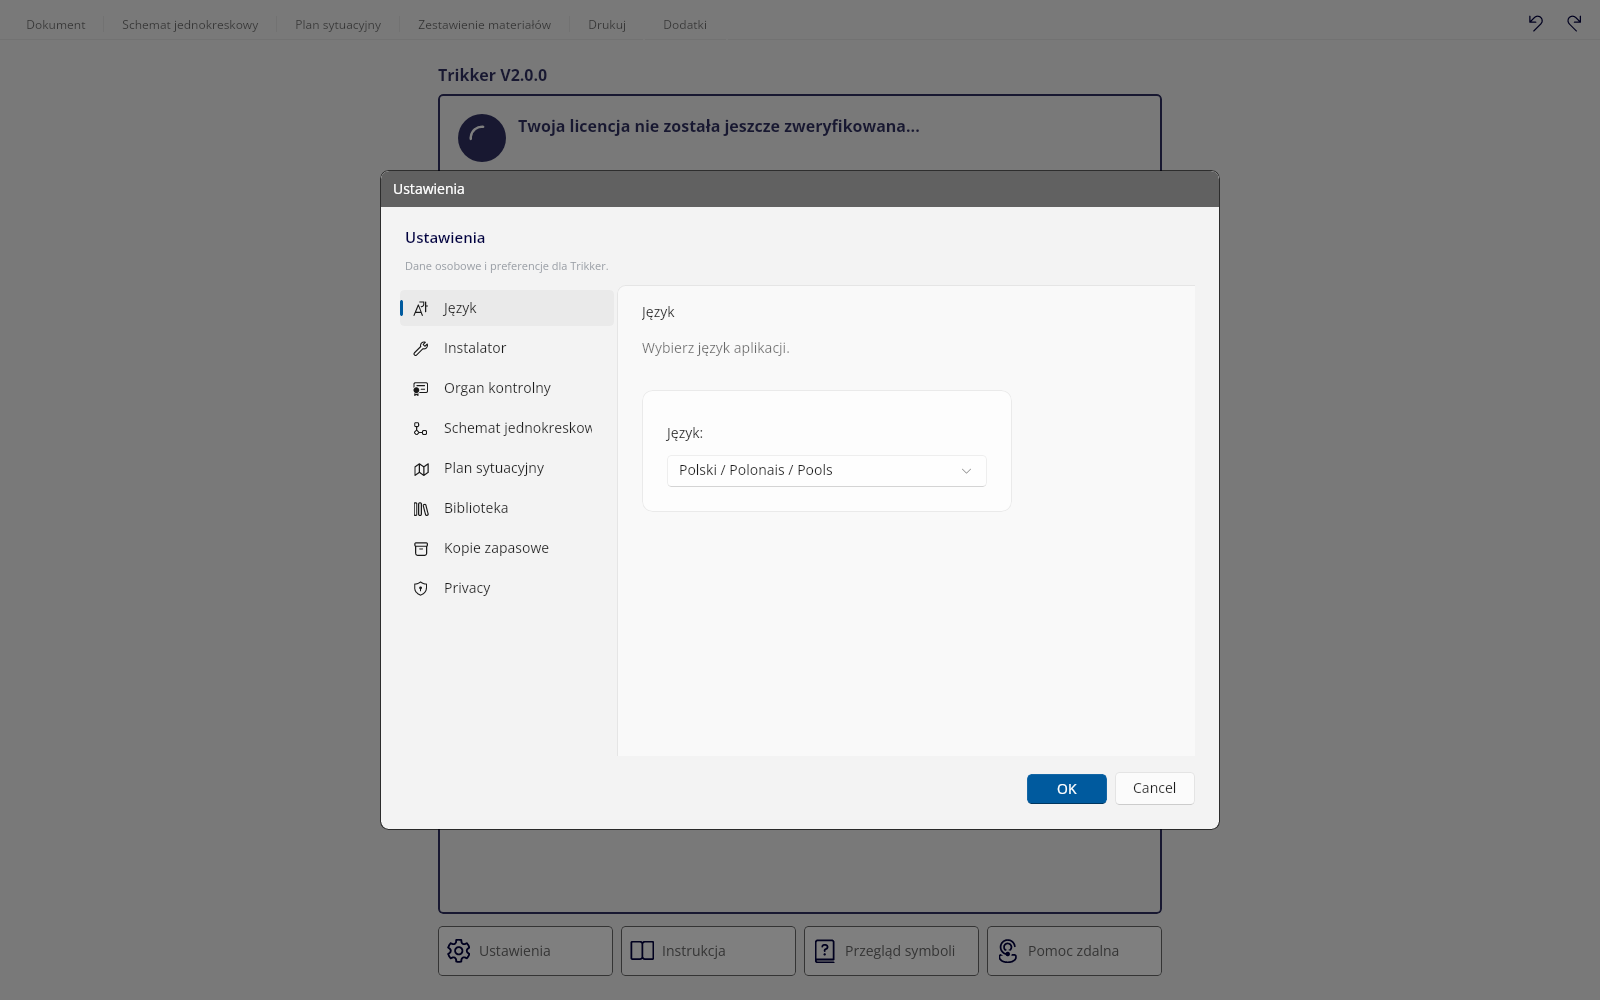Click Cancel to dismiss settings

pos(1155,788)
